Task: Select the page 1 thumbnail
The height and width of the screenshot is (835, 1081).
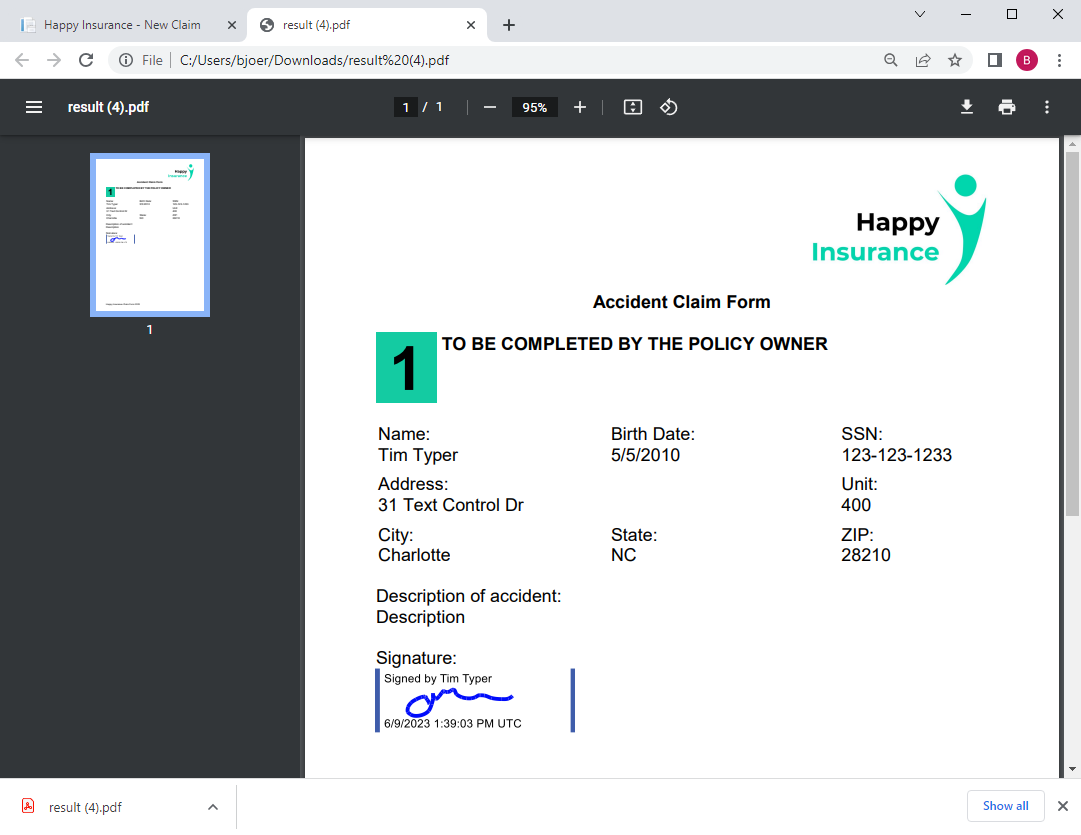Action: (150, 235)
